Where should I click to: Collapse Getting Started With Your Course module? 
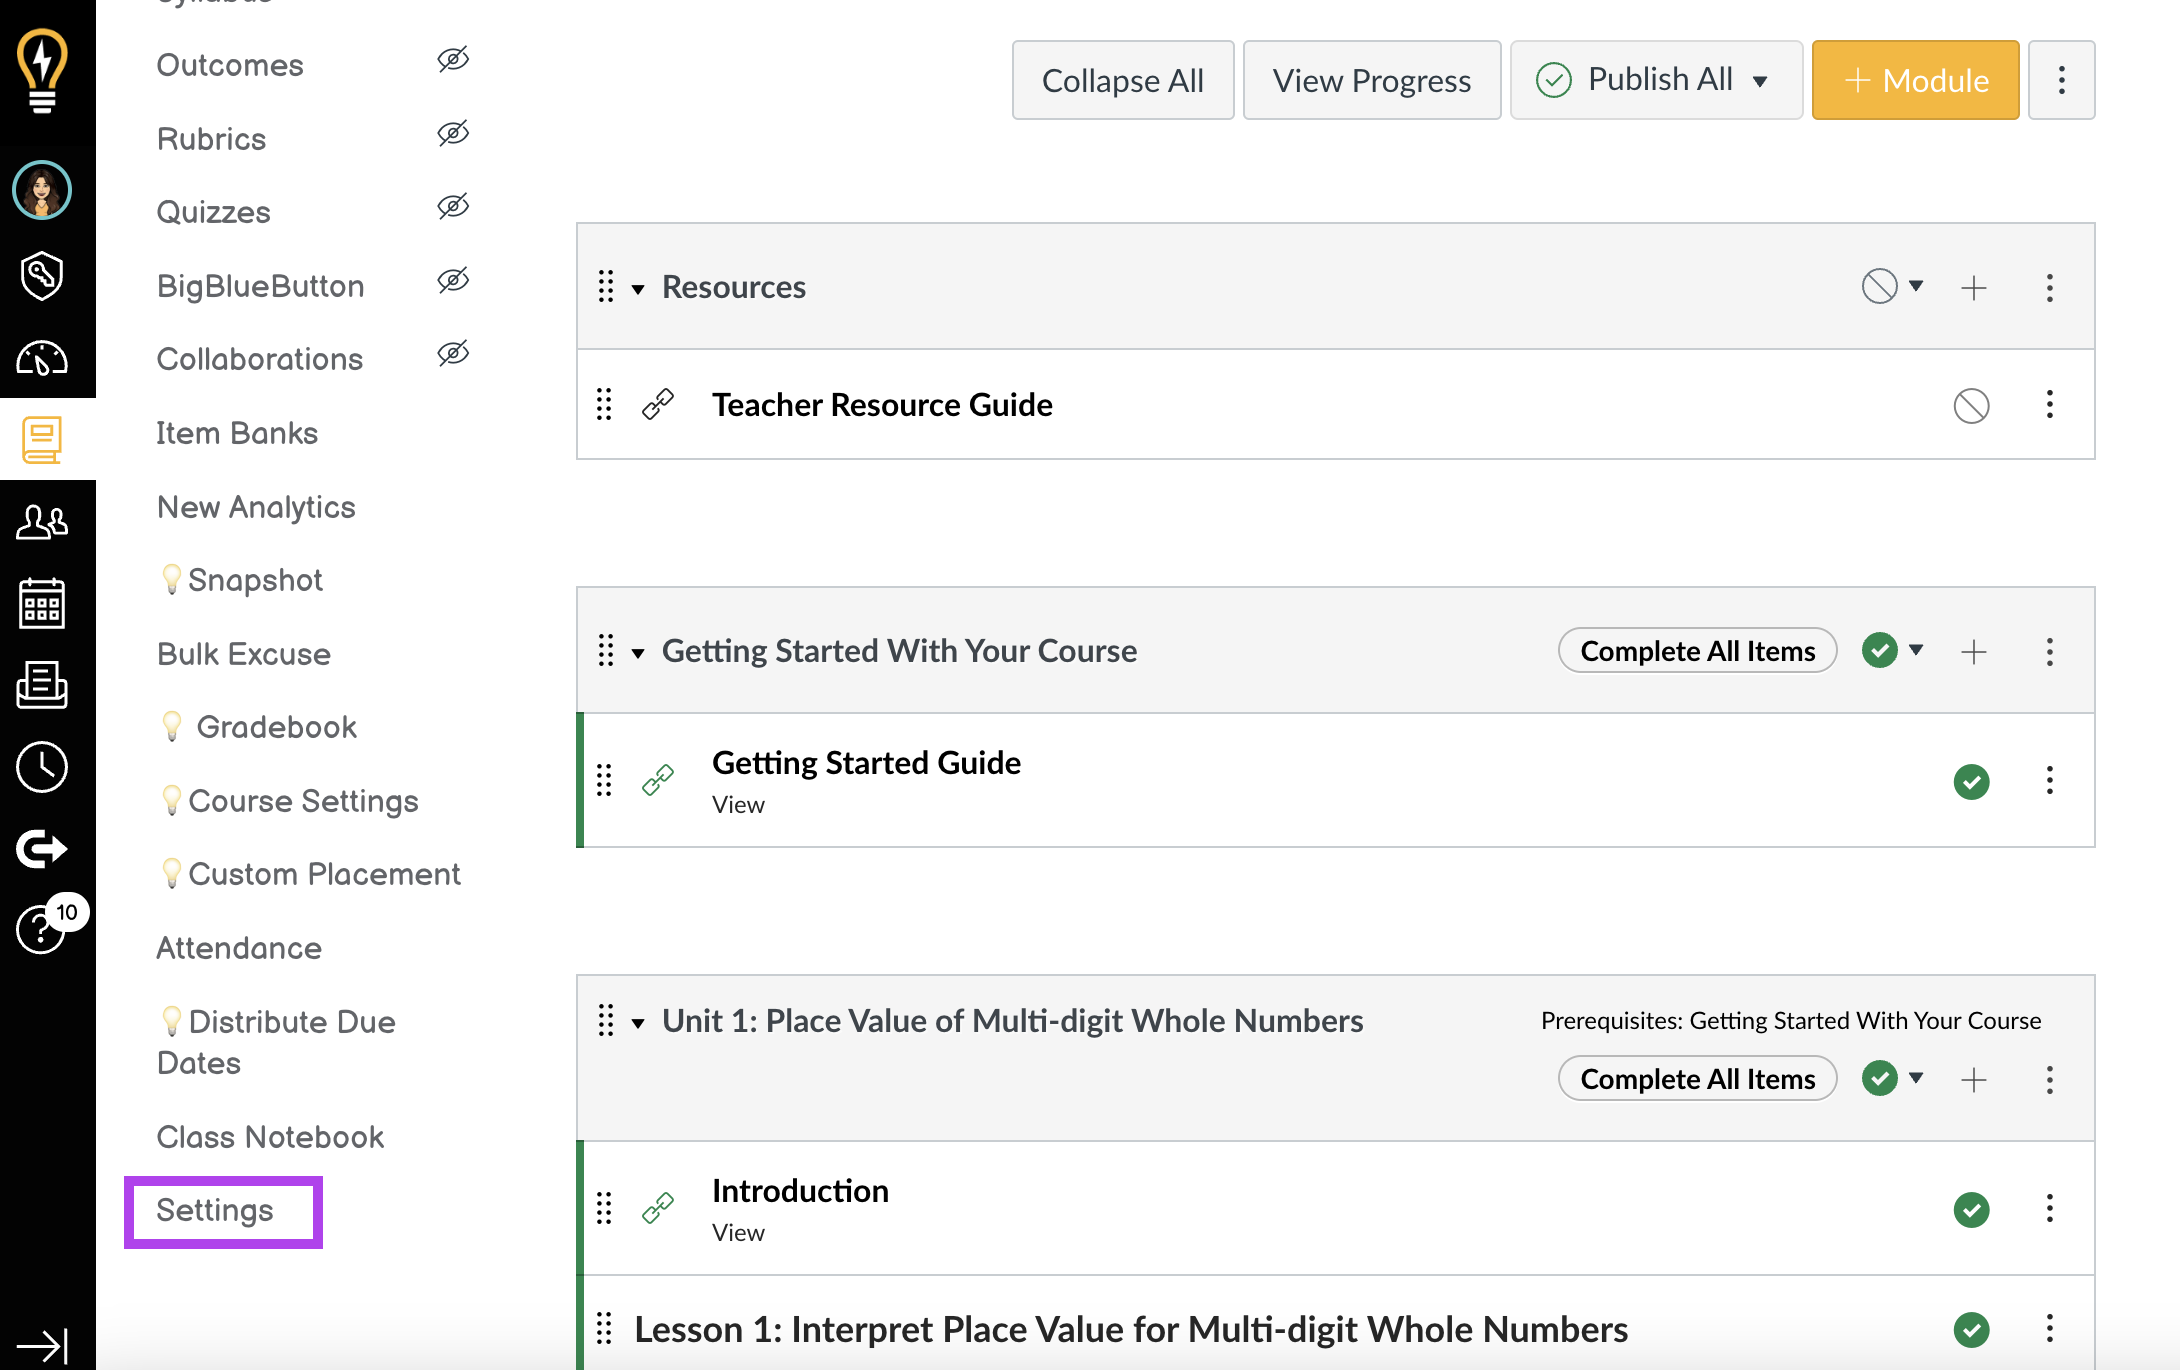(x=638, y=650)
